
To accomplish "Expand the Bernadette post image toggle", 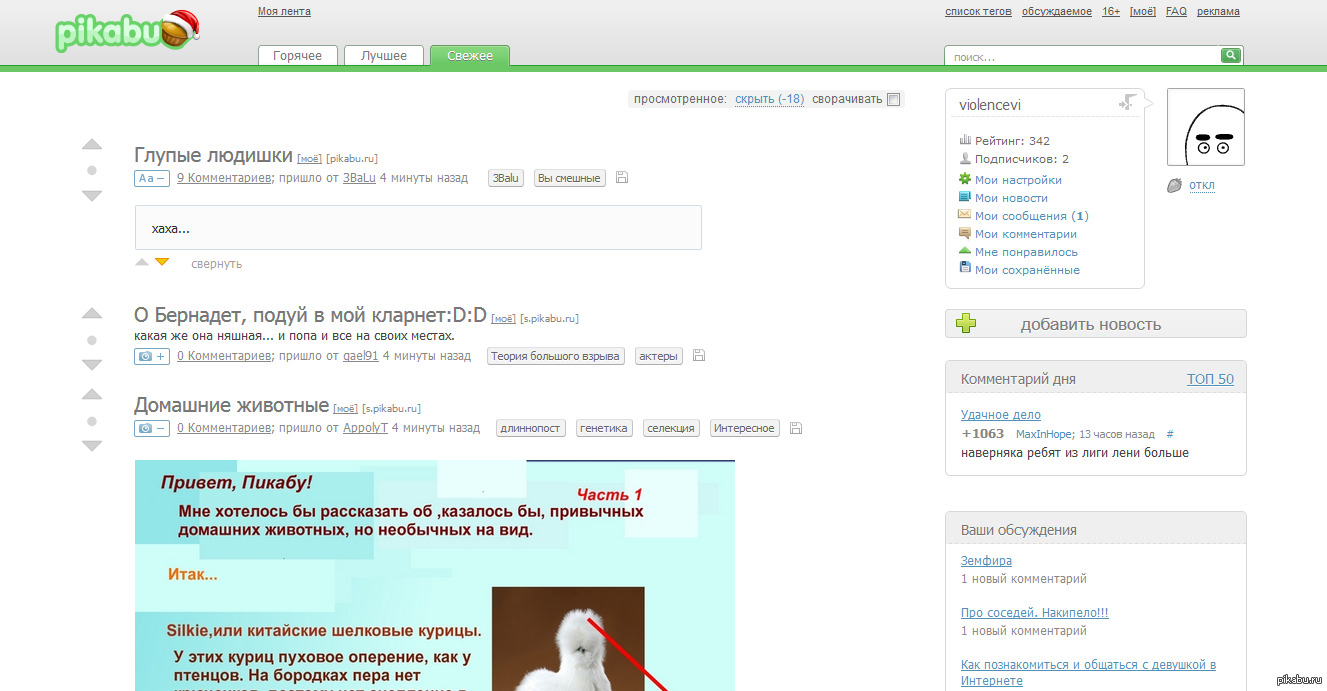I will (x=151, y=356).
